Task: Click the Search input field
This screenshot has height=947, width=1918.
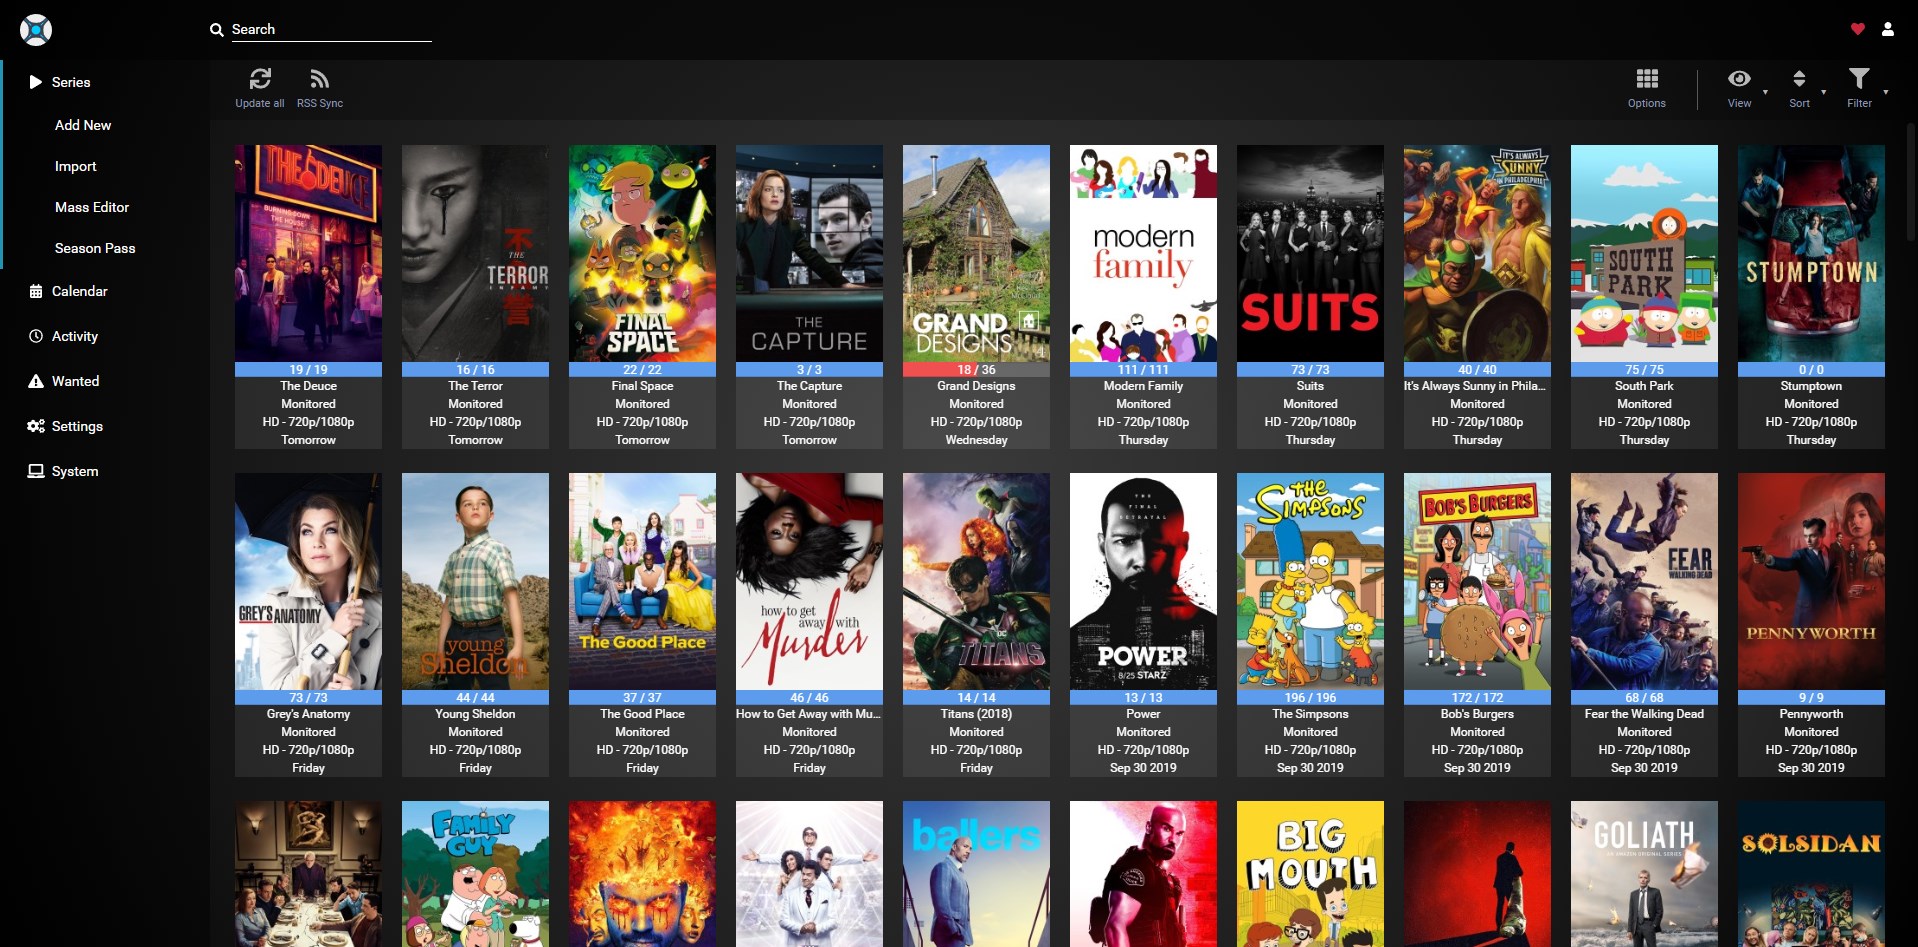Action: point(330,30)
